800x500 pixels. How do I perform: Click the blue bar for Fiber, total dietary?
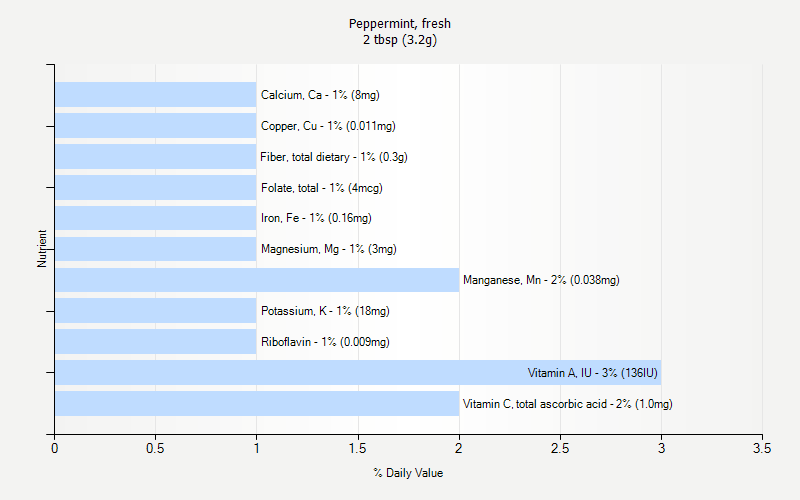[x=156, y=157]
